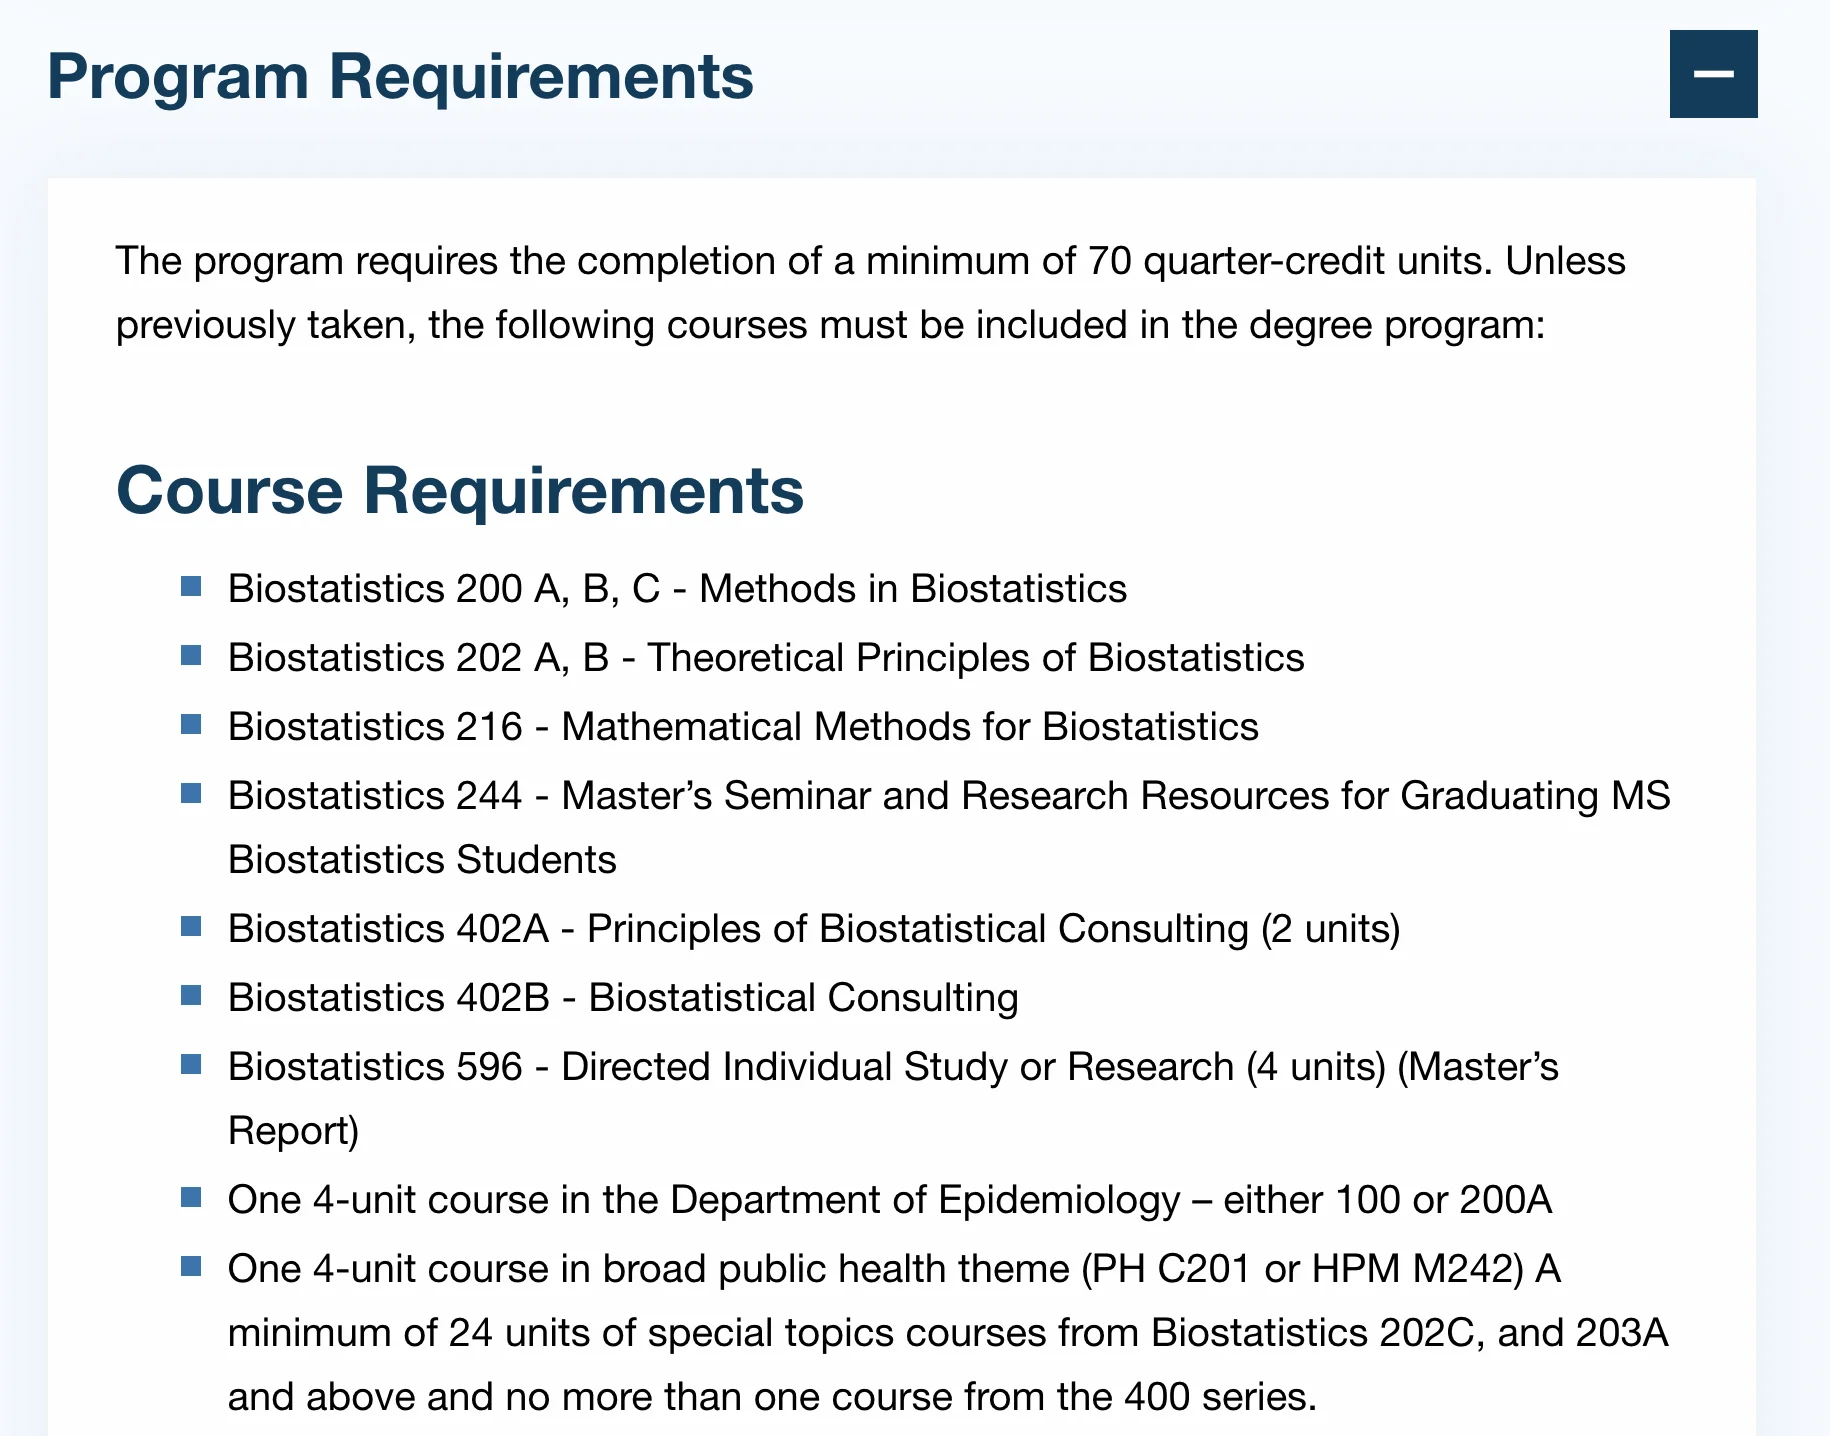Click the Program Requirements heading
This screenshot has width=1830, height=1436.
point(400,76)
